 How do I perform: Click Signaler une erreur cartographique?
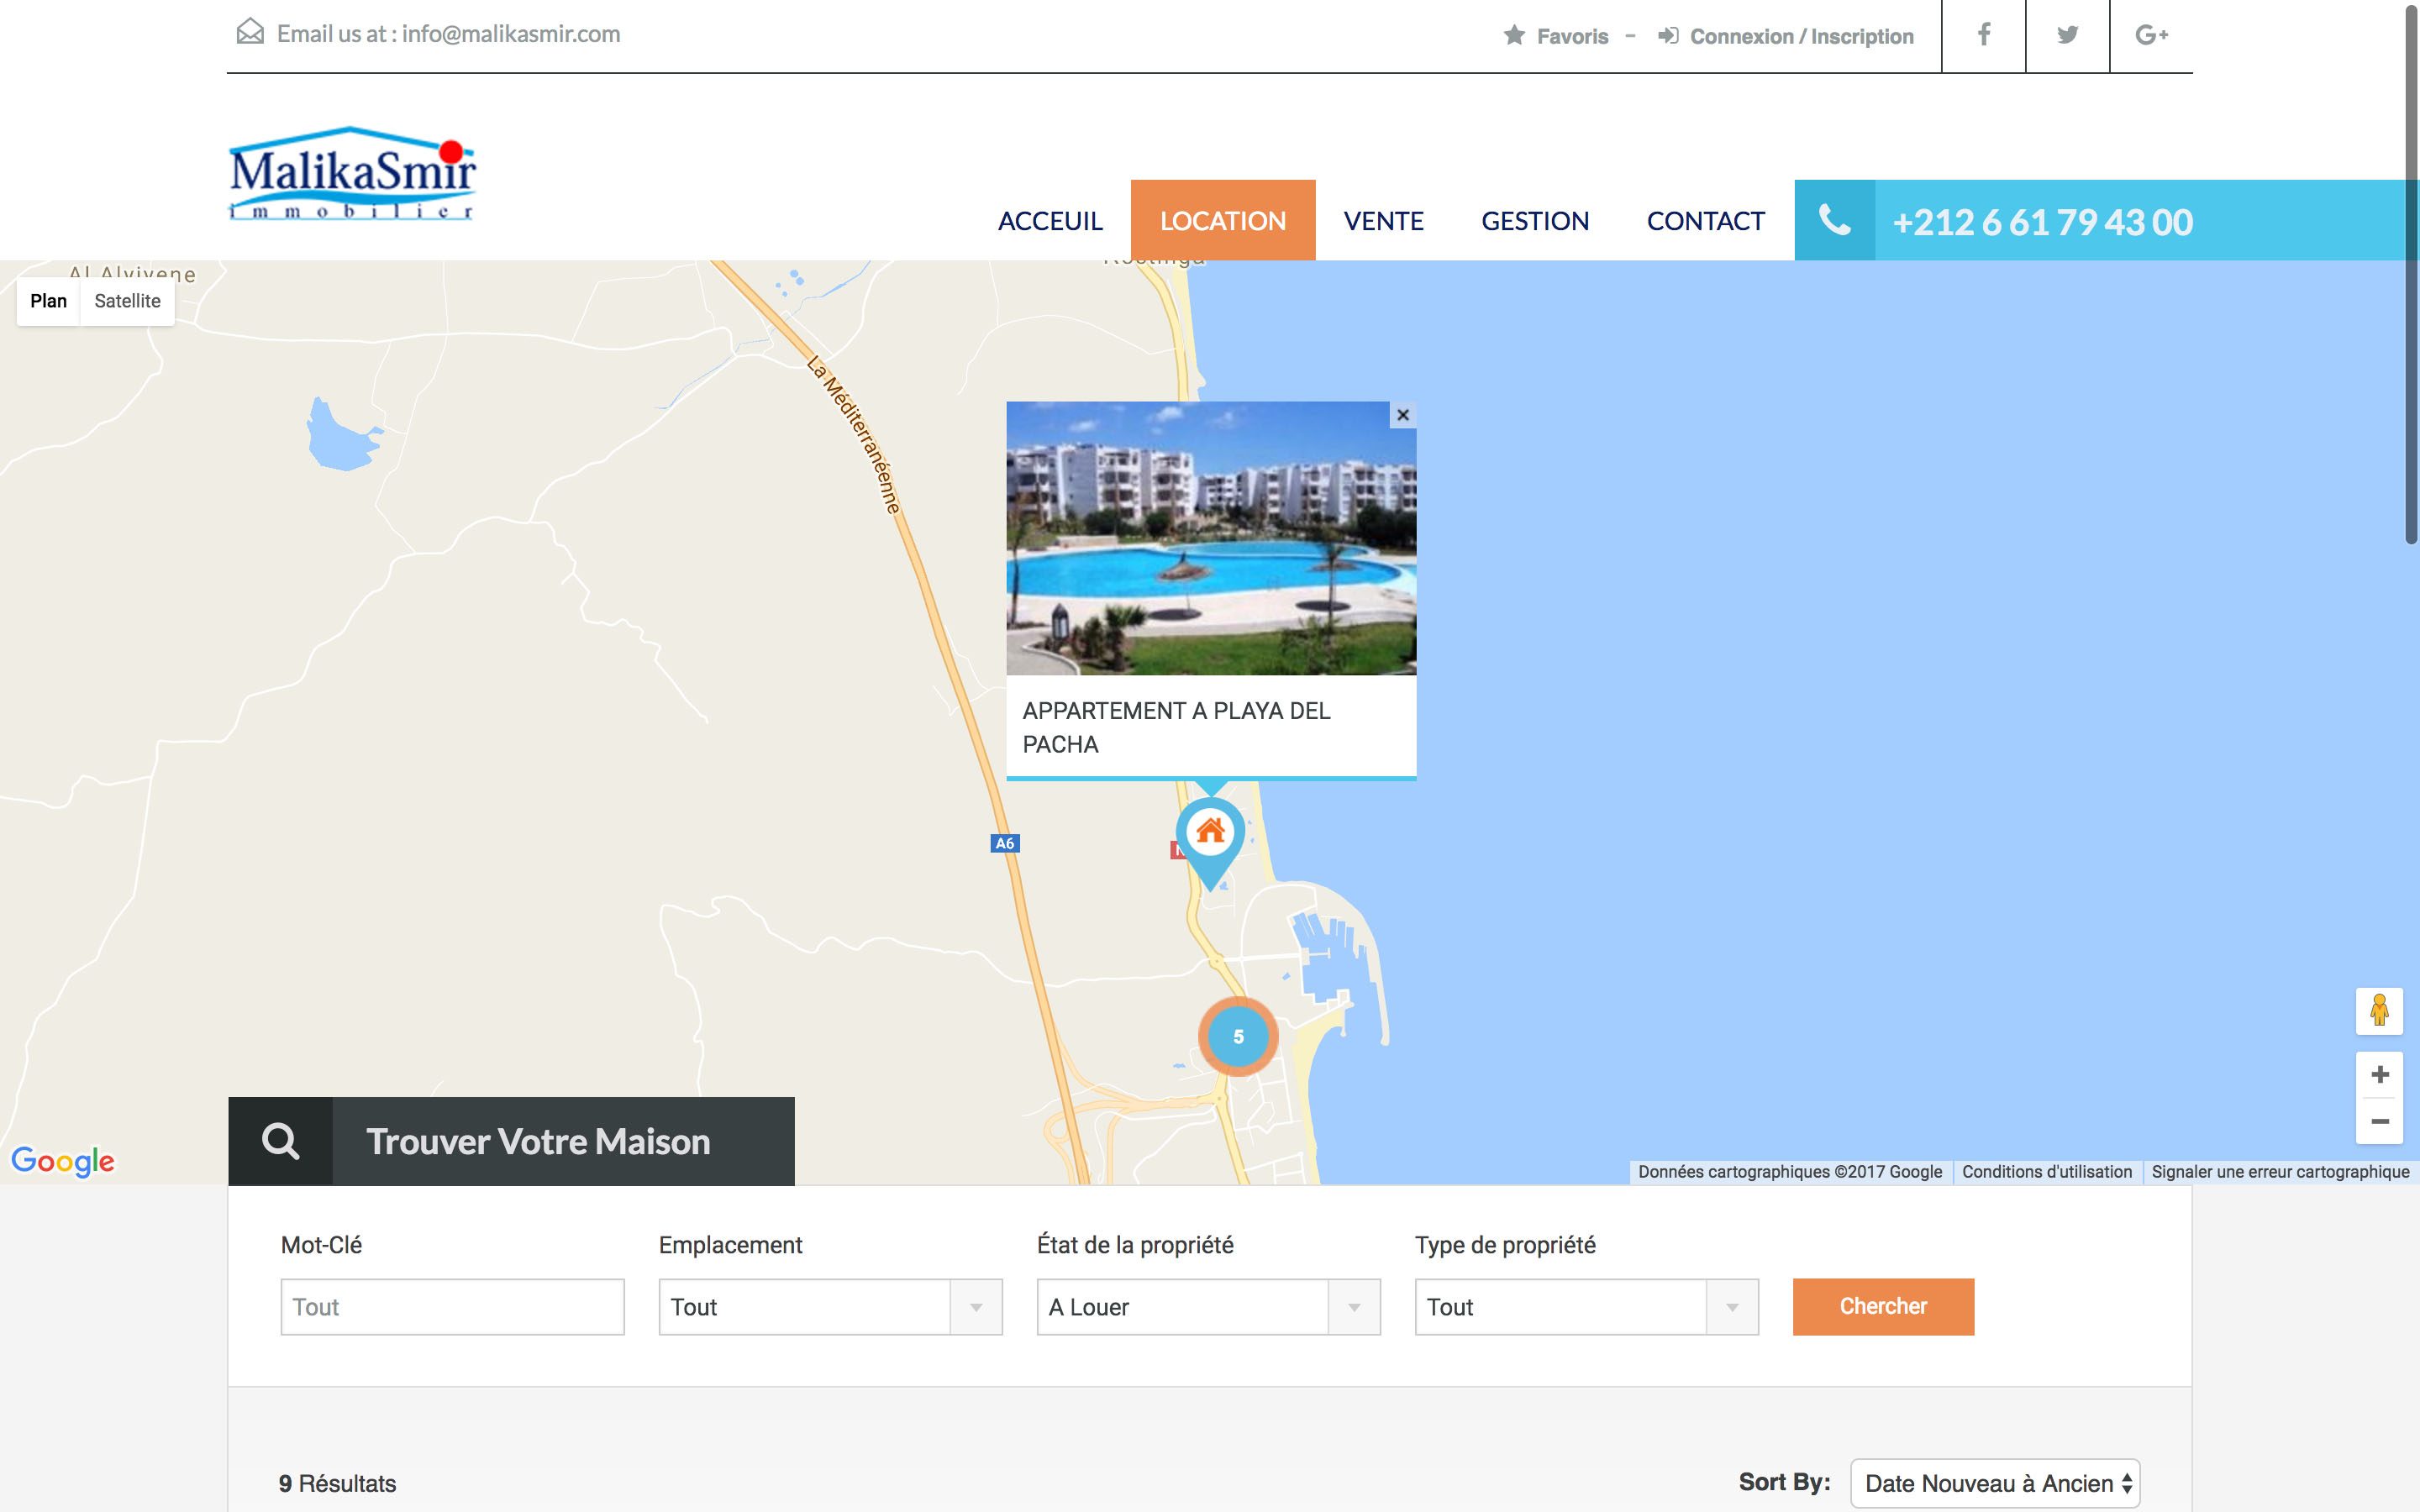(2280, 1172)
